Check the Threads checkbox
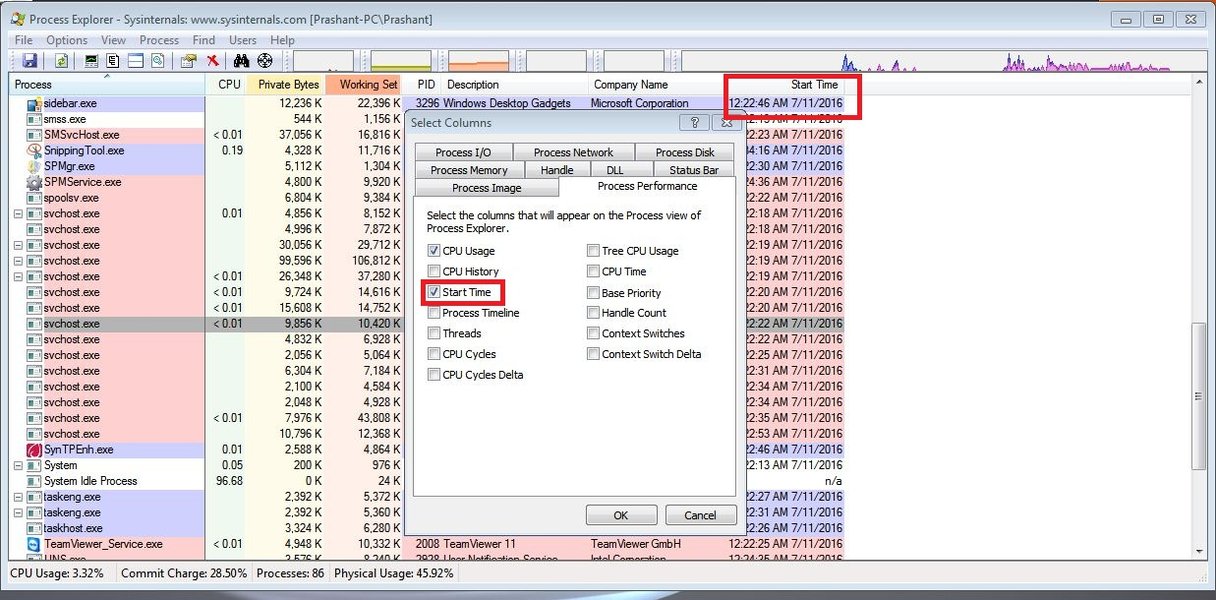 pyautogui.click(x=434, y=334)
